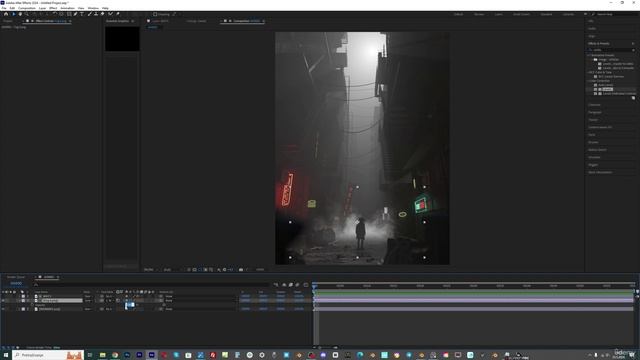Collapse the Color Correction effects category
640x360 pixels.
589,81
